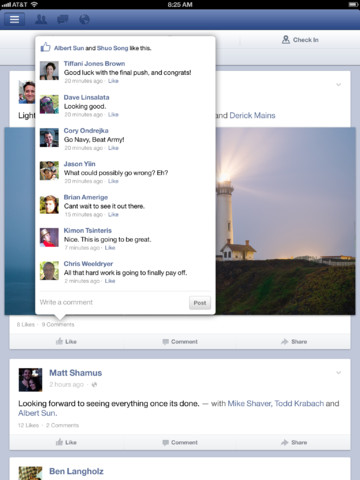Open 2 Comments on Matt's post
The width and height of the screenshot is (360, 480).
pos(62,425)
